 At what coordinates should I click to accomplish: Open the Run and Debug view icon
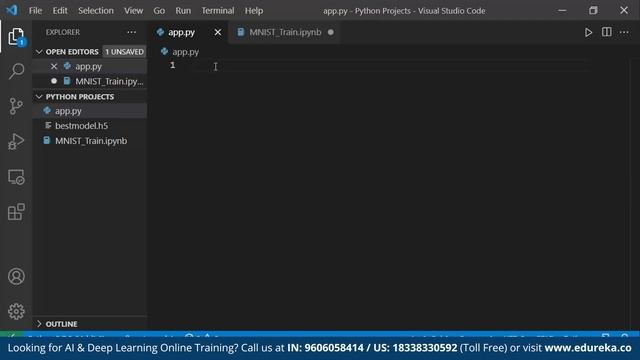point(16,142)
